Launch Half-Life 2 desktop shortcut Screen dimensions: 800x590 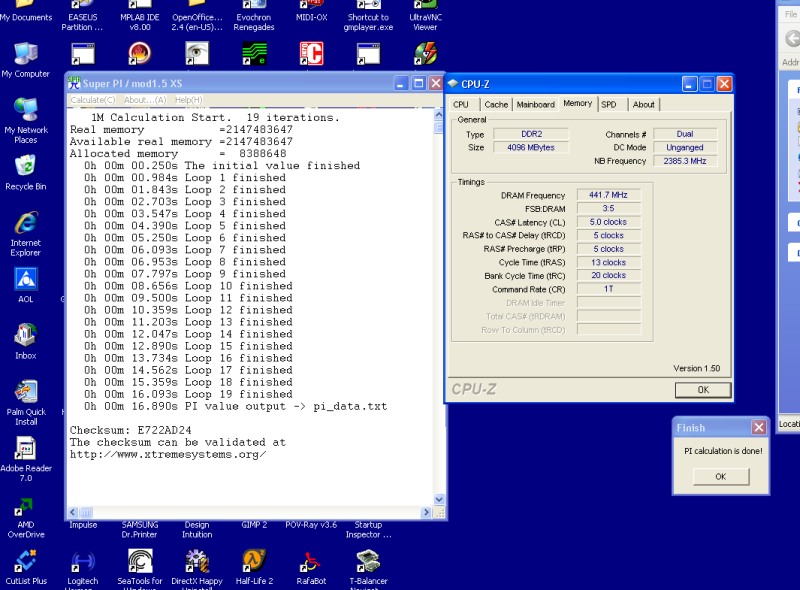tap(254, 561)
